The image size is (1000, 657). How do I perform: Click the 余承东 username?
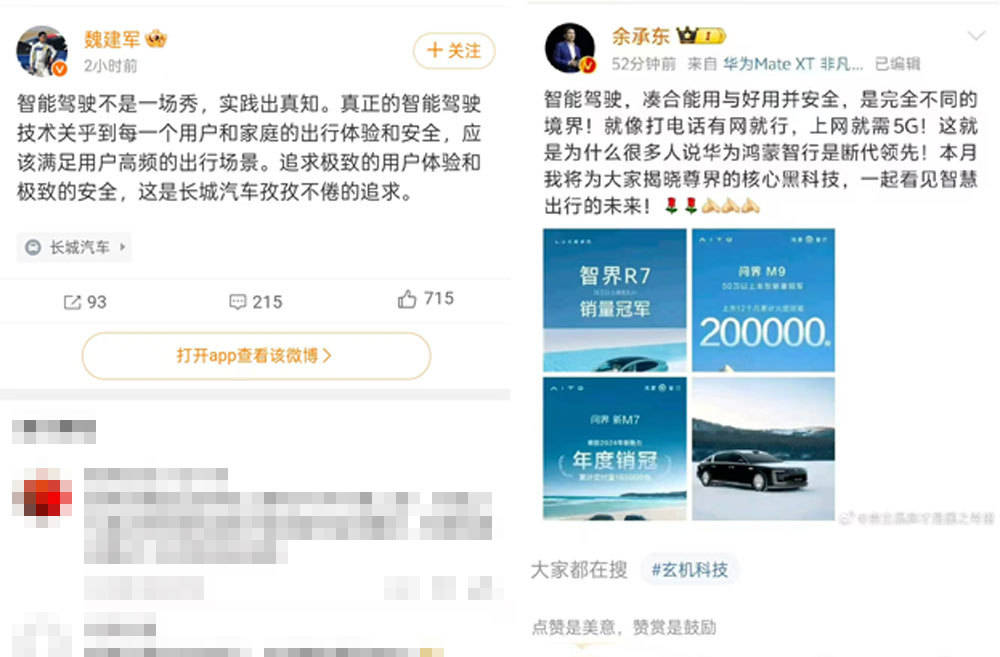(x=640, y=36)
